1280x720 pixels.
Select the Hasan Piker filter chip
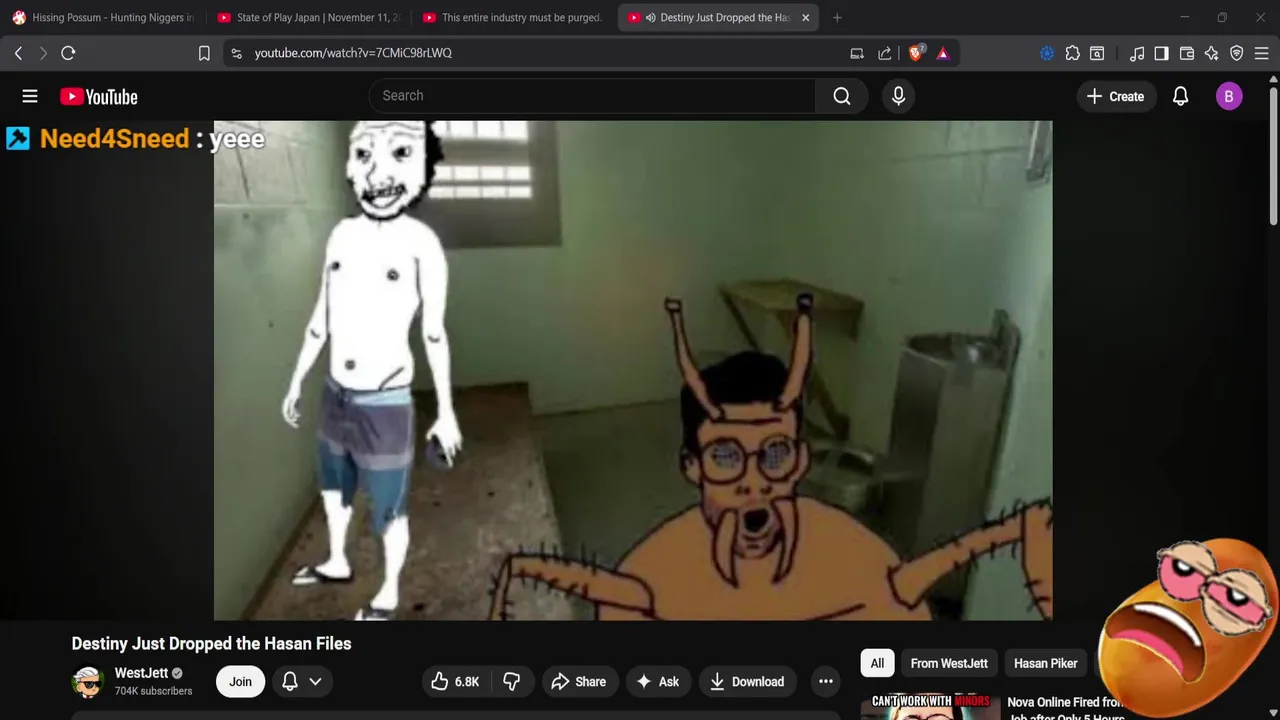[1045, 663]
